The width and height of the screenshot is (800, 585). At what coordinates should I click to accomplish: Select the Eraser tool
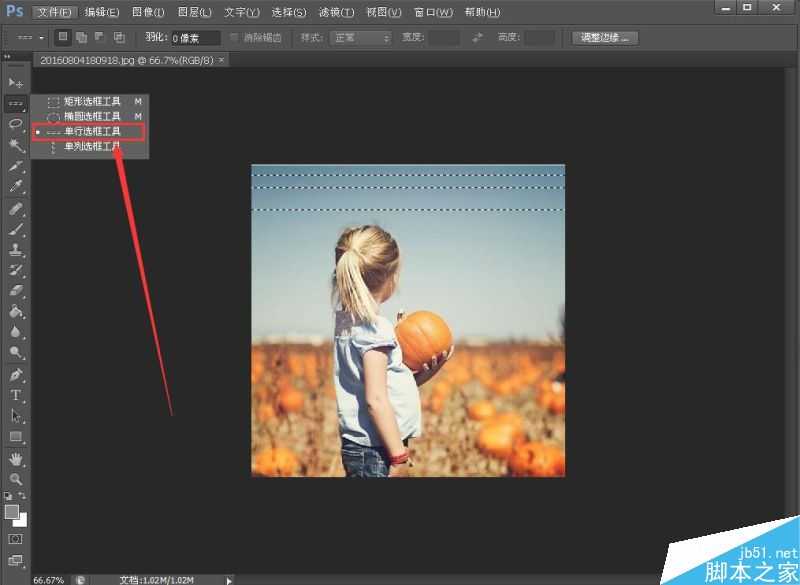click(15, 291)
